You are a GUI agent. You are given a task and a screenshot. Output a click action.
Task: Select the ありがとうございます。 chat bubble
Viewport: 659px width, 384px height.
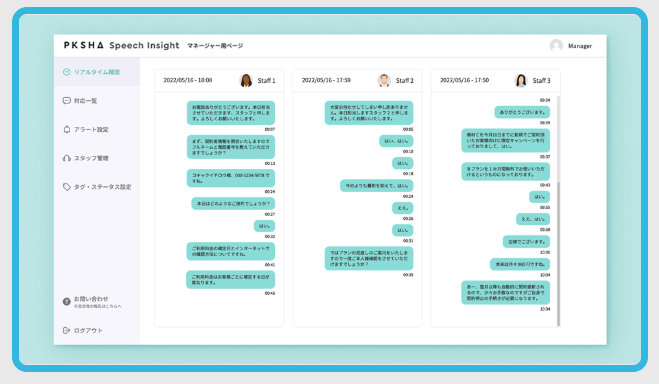pos(522,112)
